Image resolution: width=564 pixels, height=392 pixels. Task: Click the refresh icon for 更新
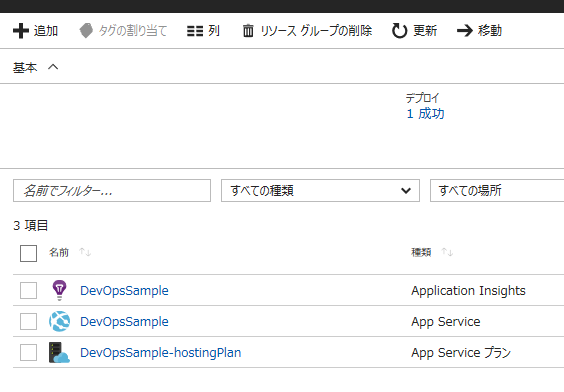399,31
